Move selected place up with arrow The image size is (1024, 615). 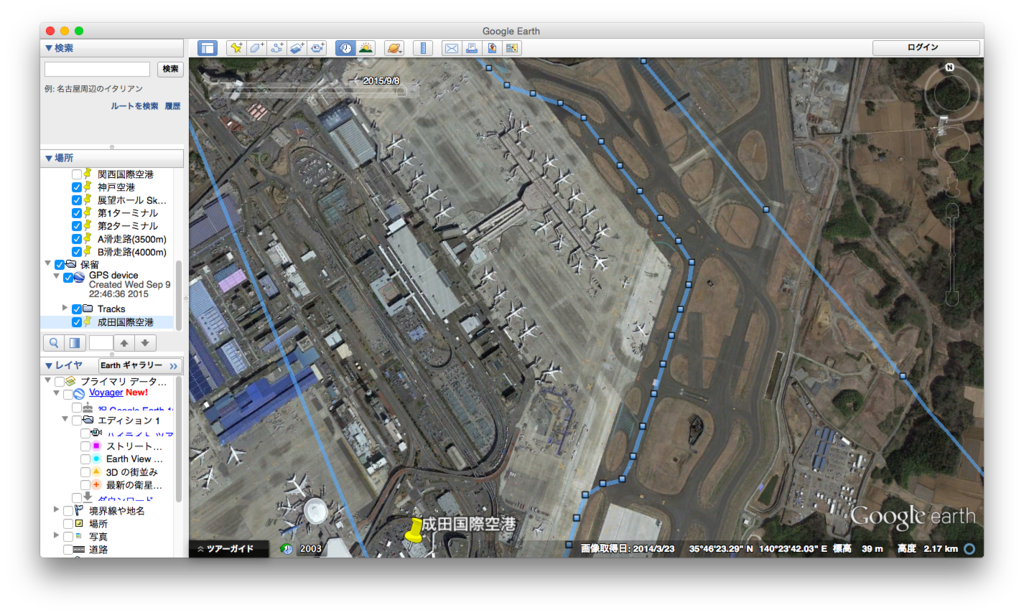pyautogui.click(x=124, y=343)
